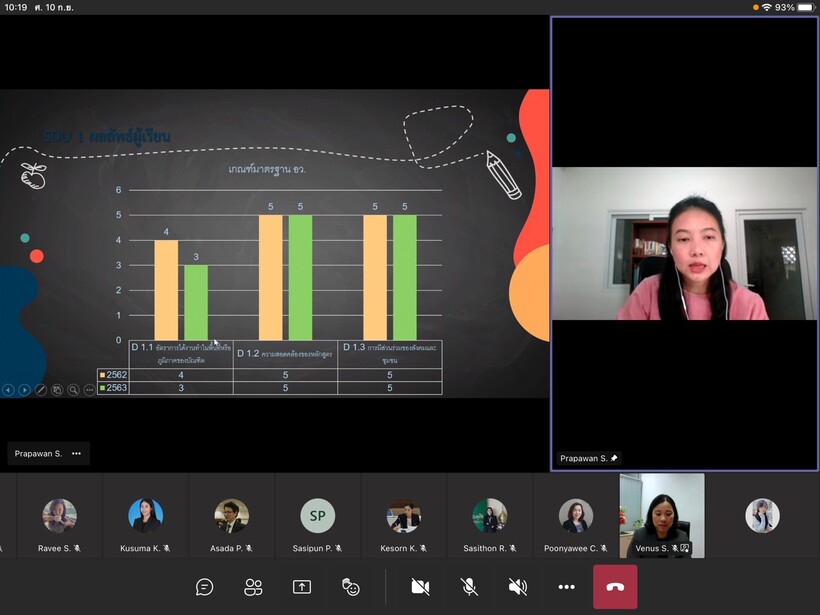Click Poonyawee C. muted mic icon
Image resolution: width=820 pixels, height=615 pixels.
(x=604, y=548)
